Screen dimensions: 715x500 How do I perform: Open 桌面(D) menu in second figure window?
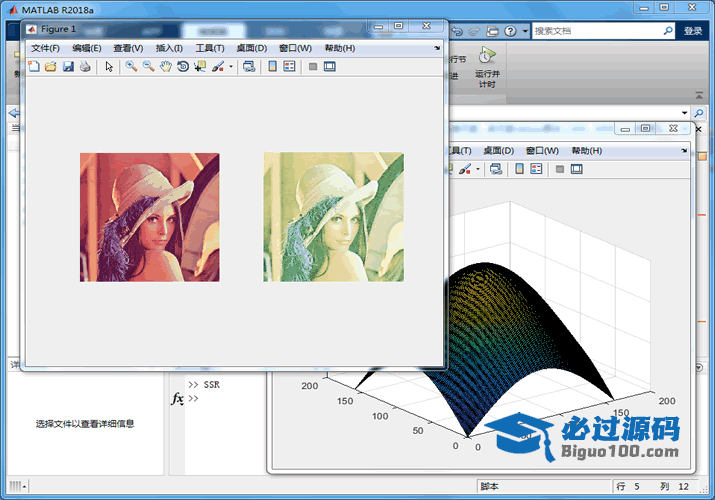pos(498,150)
